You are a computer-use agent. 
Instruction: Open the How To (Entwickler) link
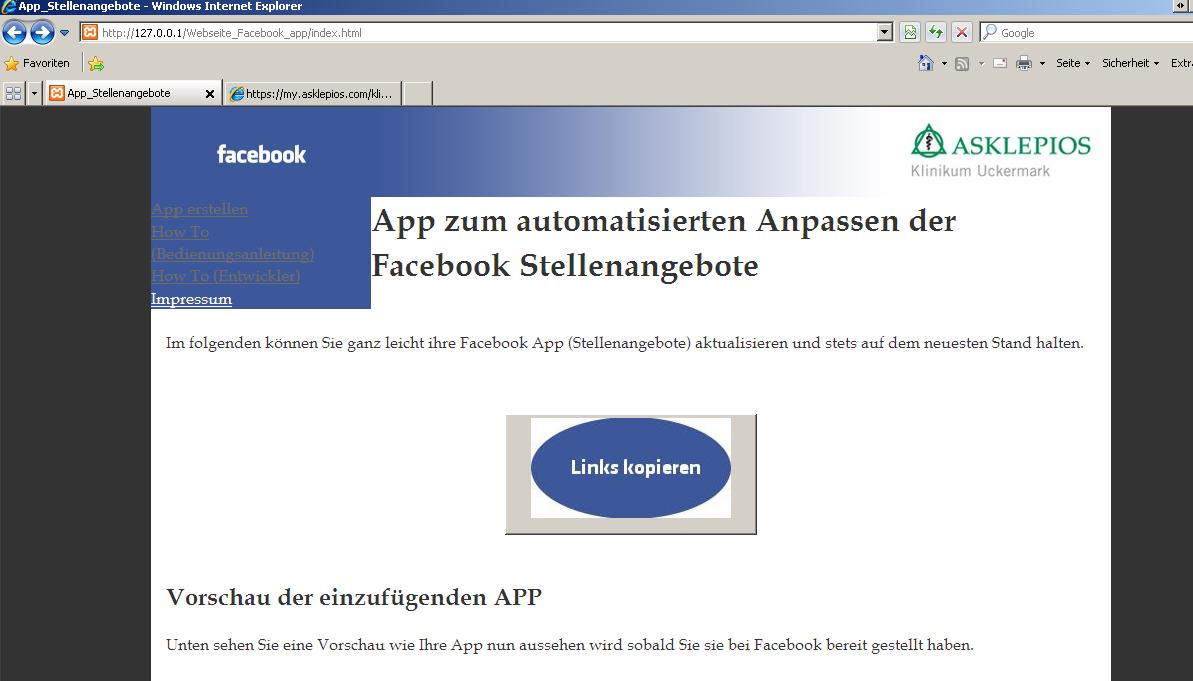225,276
